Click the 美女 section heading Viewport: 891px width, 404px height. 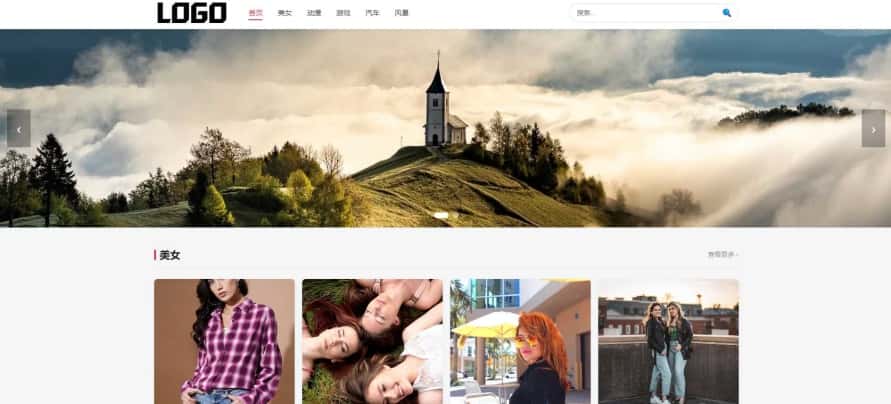[x=170, y=255]
